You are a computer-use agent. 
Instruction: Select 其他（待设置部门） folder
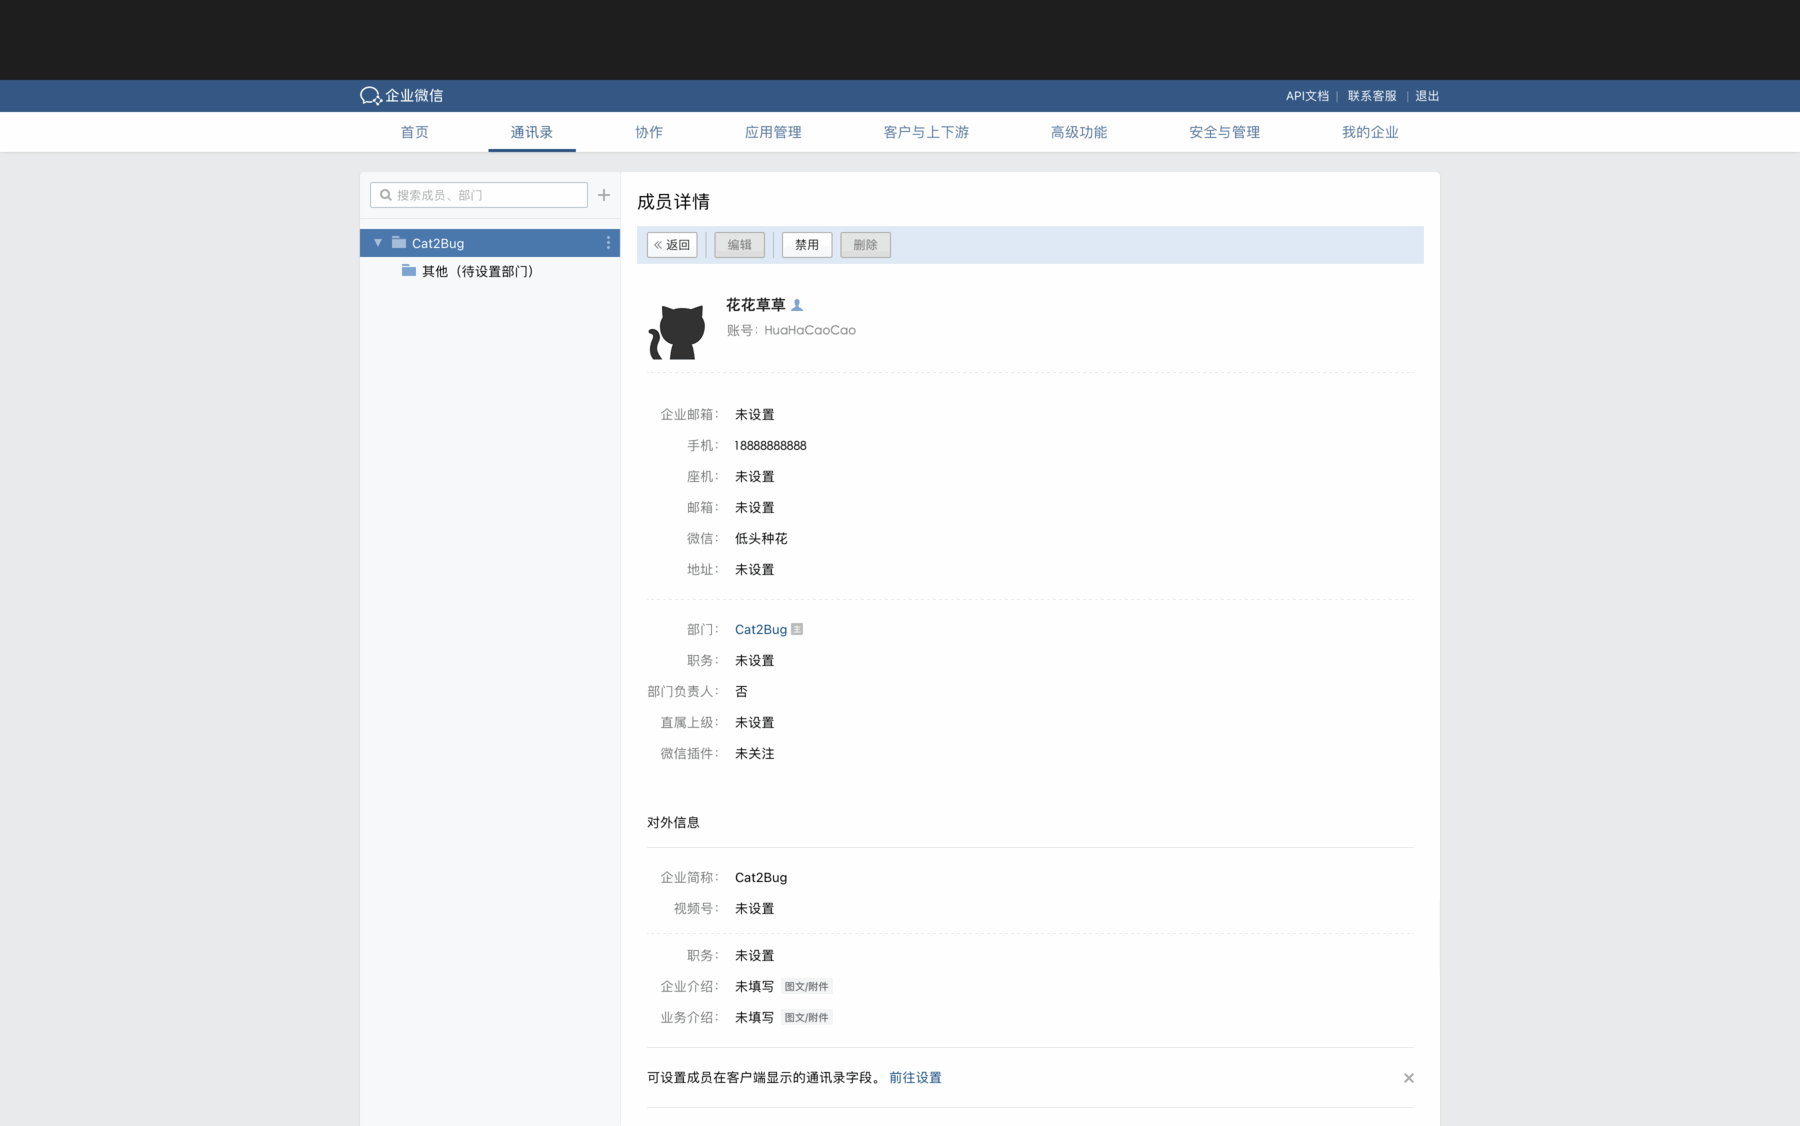tap(468, 271)
